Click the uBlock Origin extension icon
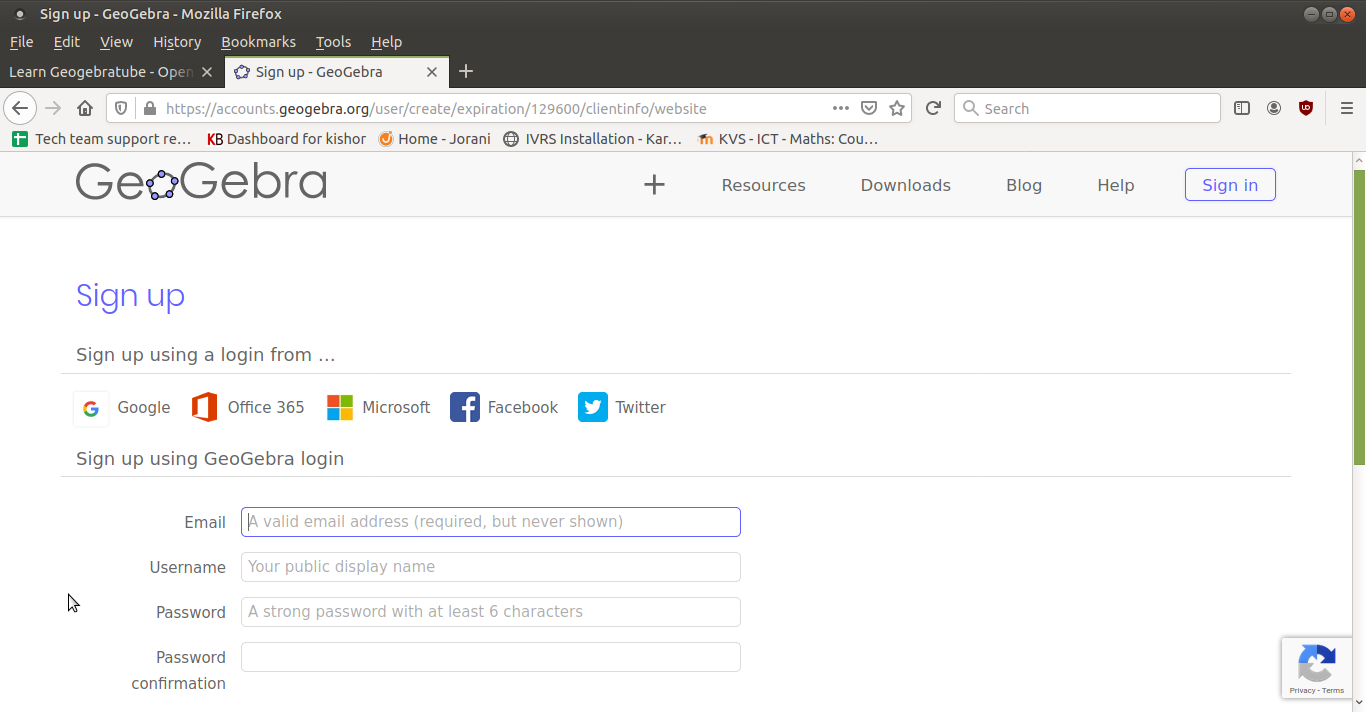Viewport: 1366px width, 712px height. point(1306,108)
